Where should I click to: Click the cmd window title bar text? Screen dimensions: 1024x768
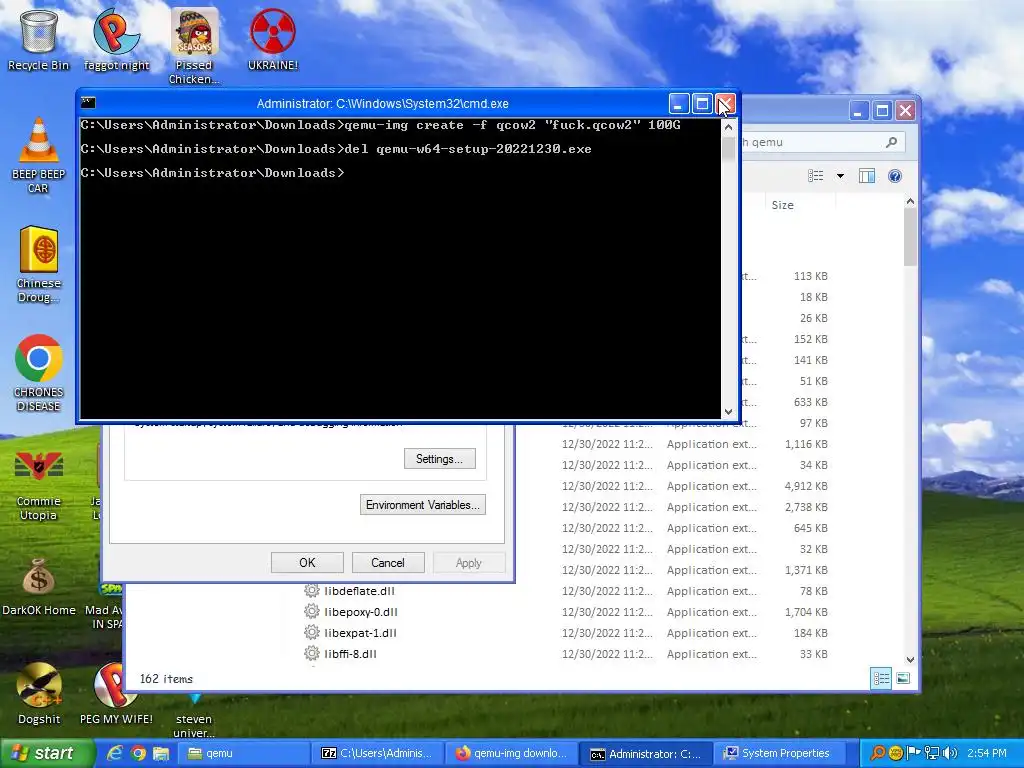(383, 104)
